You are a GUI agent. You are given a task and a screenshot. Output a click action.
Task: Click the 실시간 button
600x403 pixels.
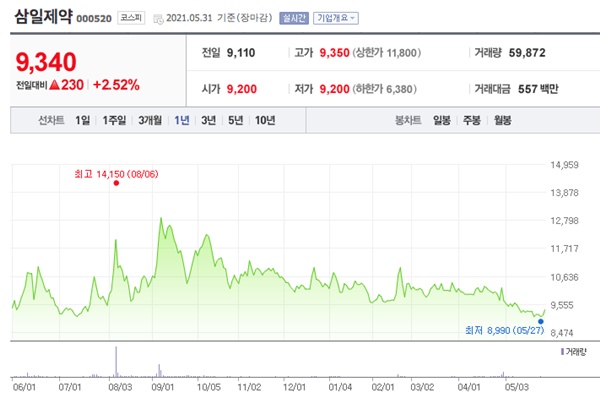[x=293, y=18]
